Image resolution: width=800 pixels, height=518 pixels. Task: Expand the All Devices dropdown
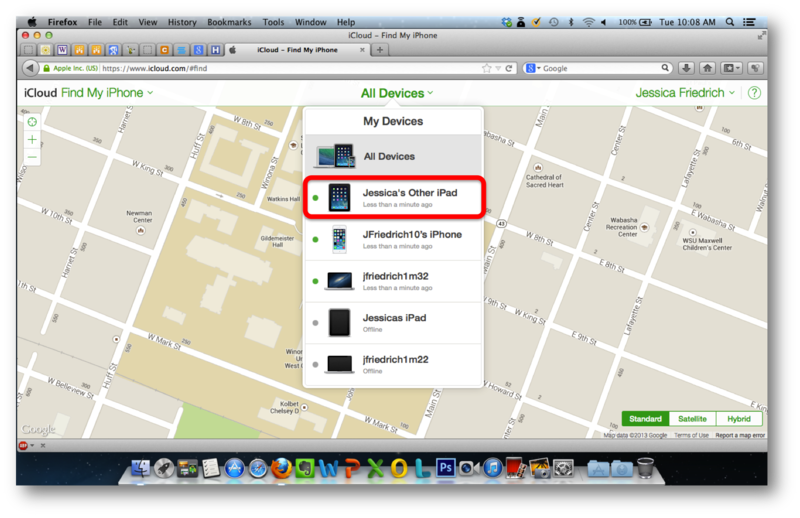click(397, 93)
